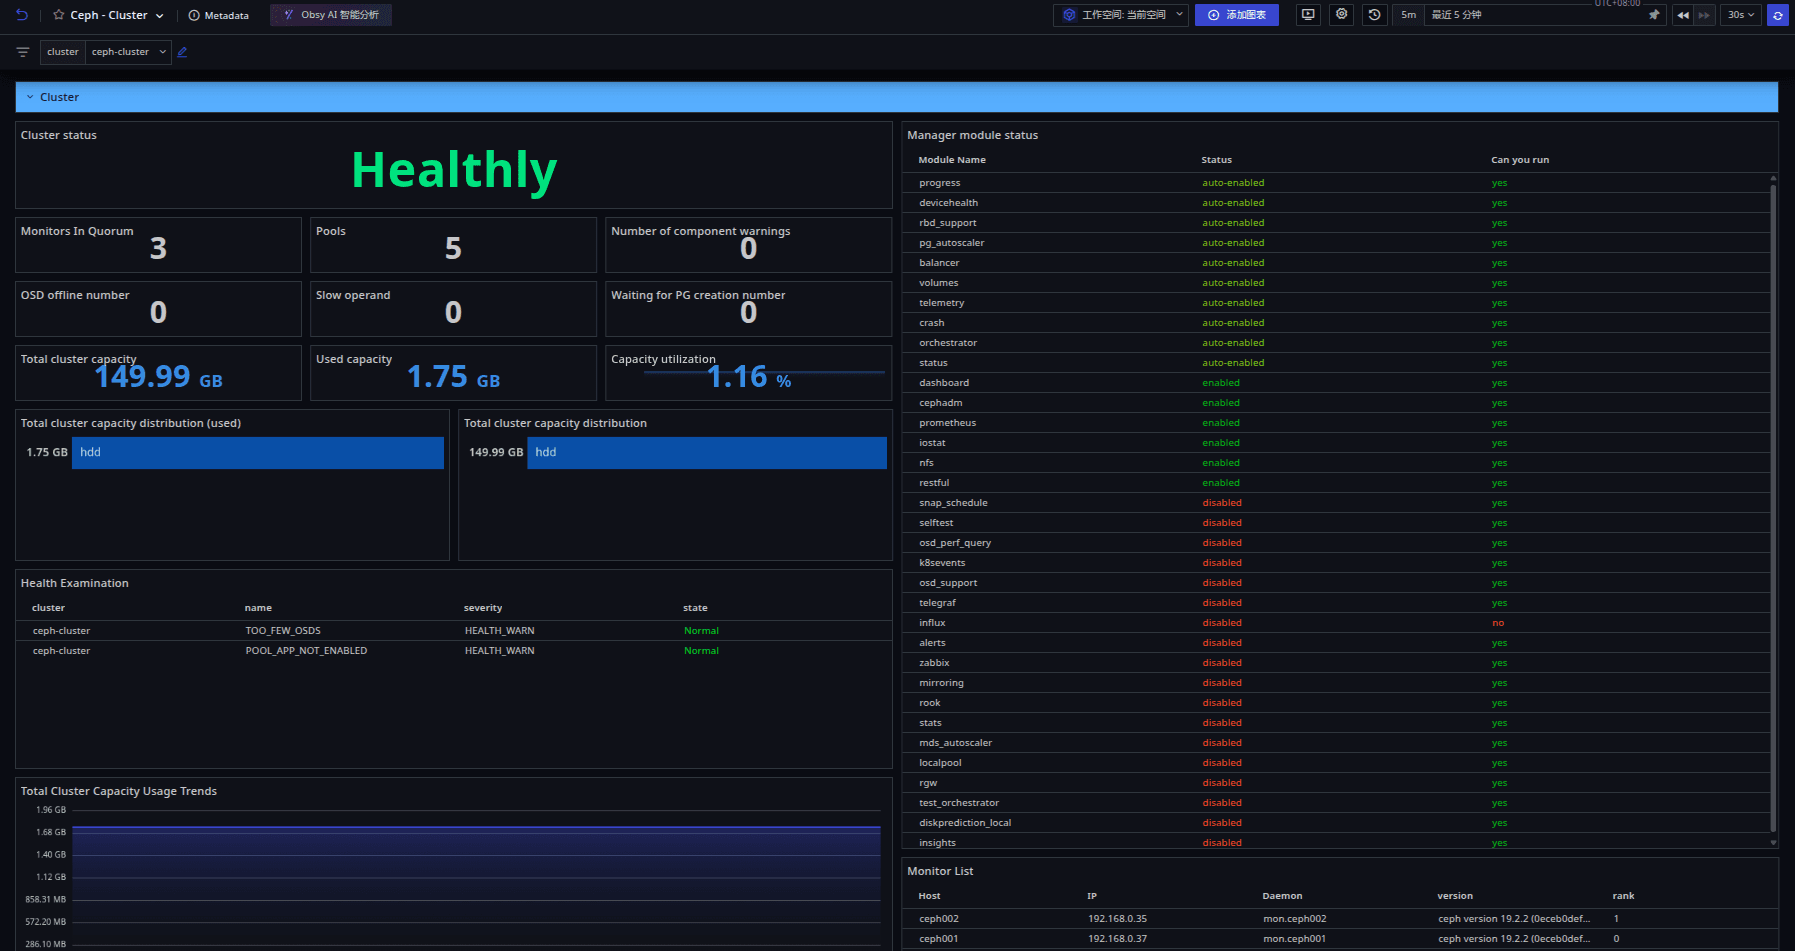
Task: Click the Slow operand value 0
Action: [x=453, y=312]
